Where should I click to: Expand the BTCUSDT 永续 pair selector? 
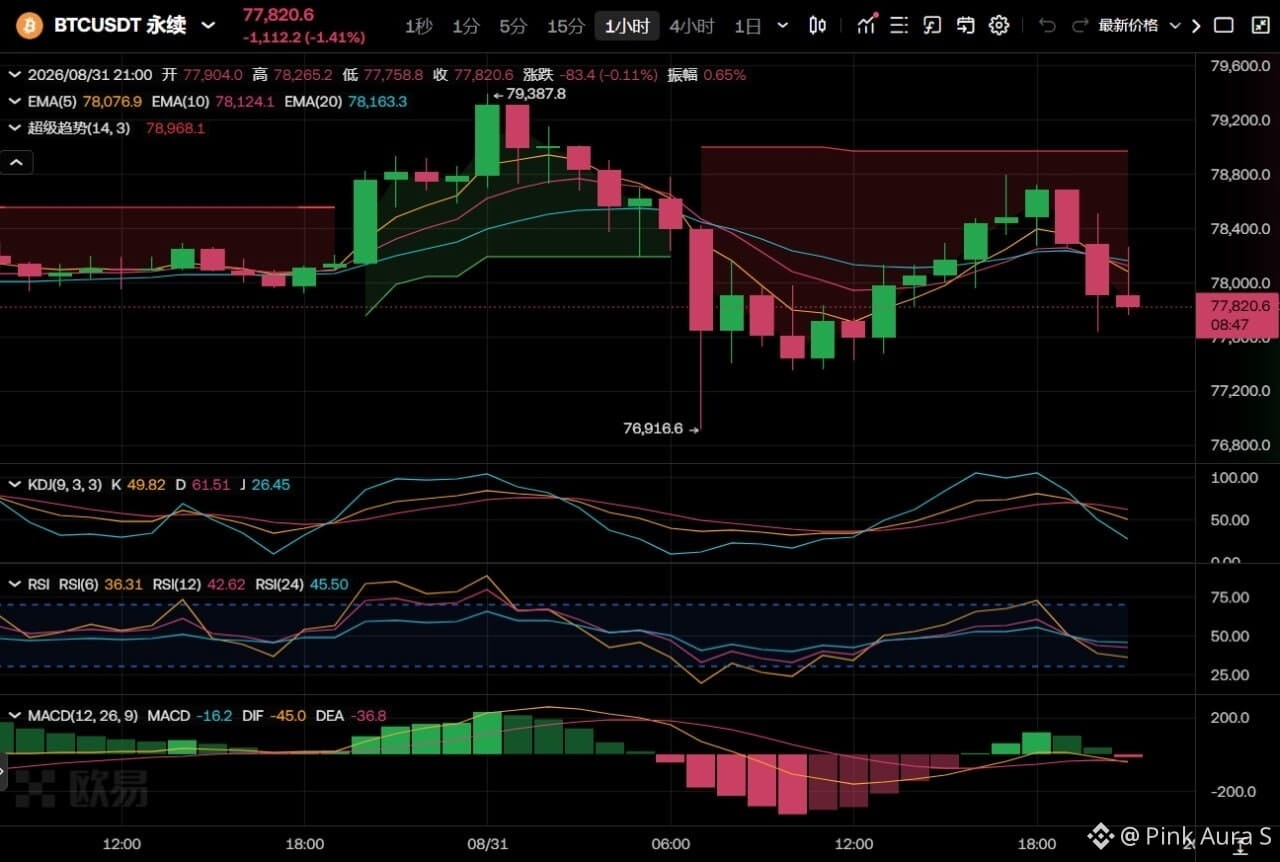[208, 26]
